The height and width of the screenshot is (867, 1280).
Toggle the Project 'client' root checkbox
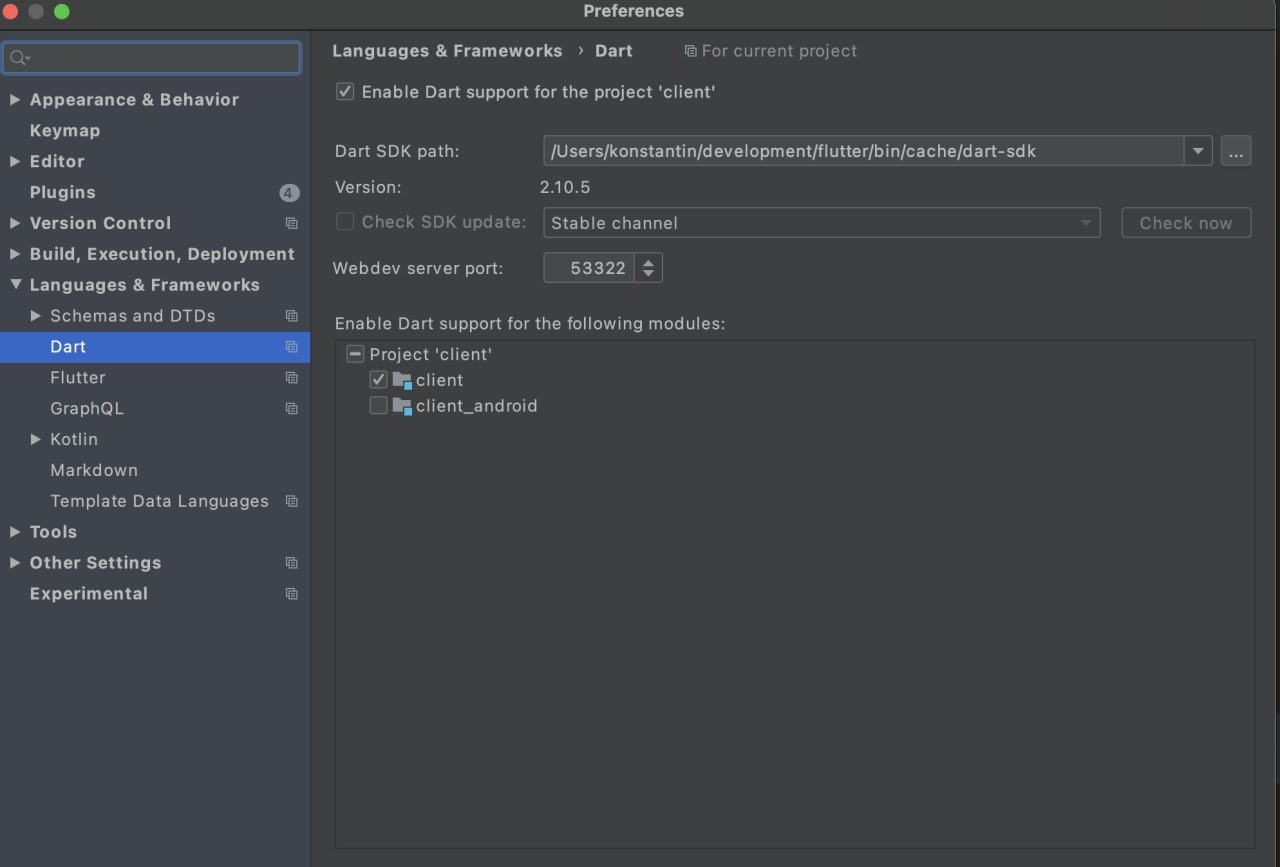click(x=355, y=354)
